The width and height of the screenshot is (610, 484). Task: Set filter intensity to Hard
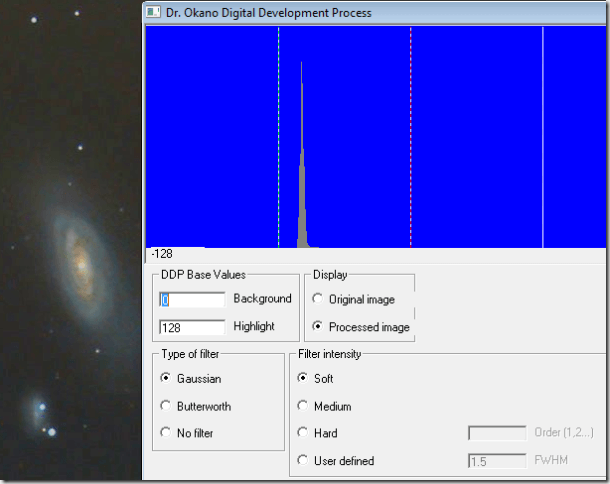pyautogui.click(x=303, y=433)
